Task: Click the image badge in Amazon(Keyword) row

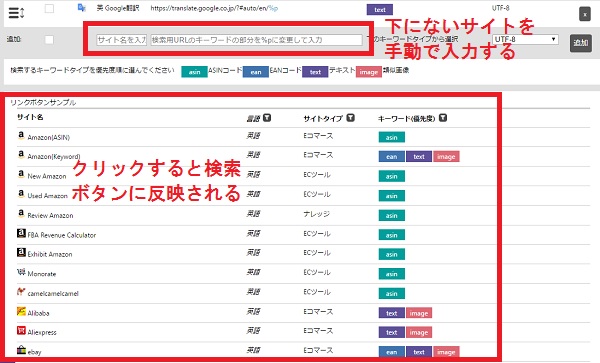Action: [446, 156]
